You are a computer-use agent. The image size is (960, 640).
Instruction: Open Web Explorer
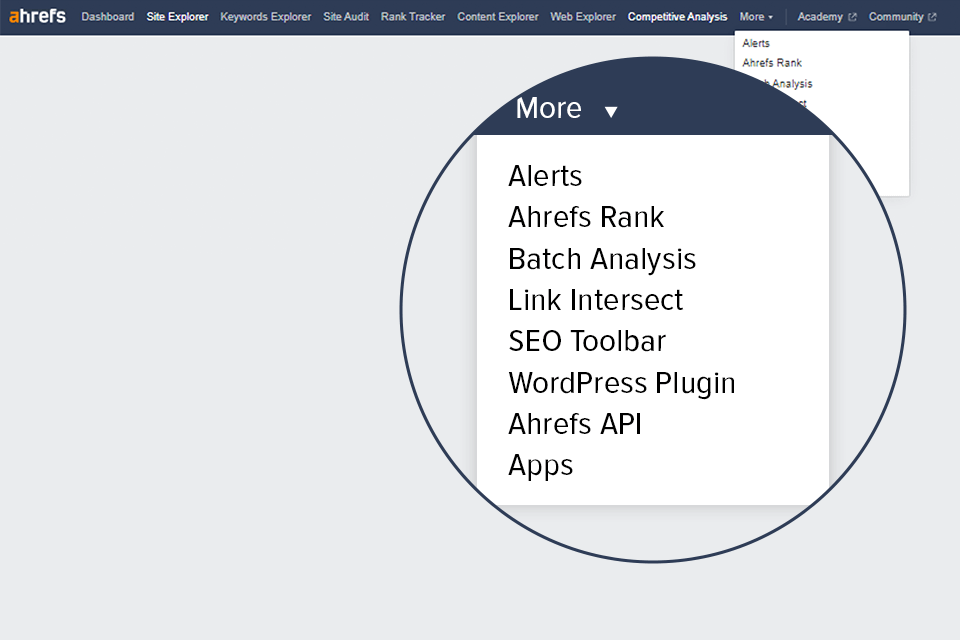[583, 17]
